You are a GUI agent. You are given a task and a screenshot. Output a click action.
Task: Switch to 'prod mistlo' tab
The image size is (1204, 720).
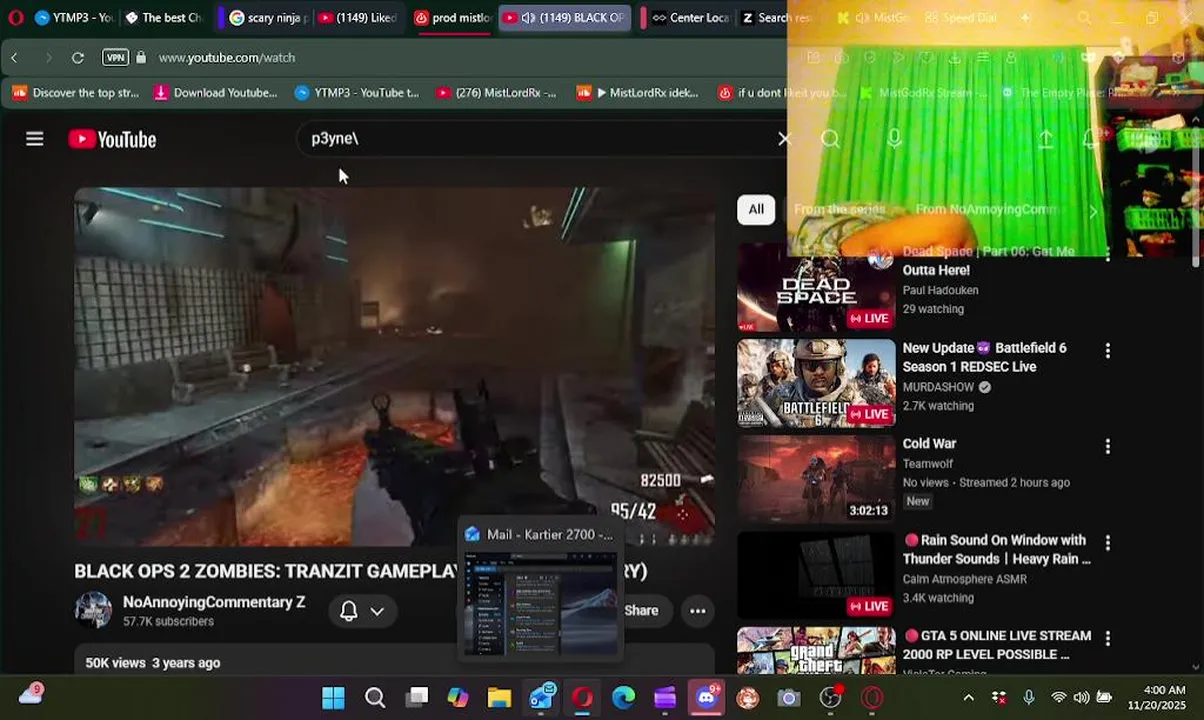(452, 18)
